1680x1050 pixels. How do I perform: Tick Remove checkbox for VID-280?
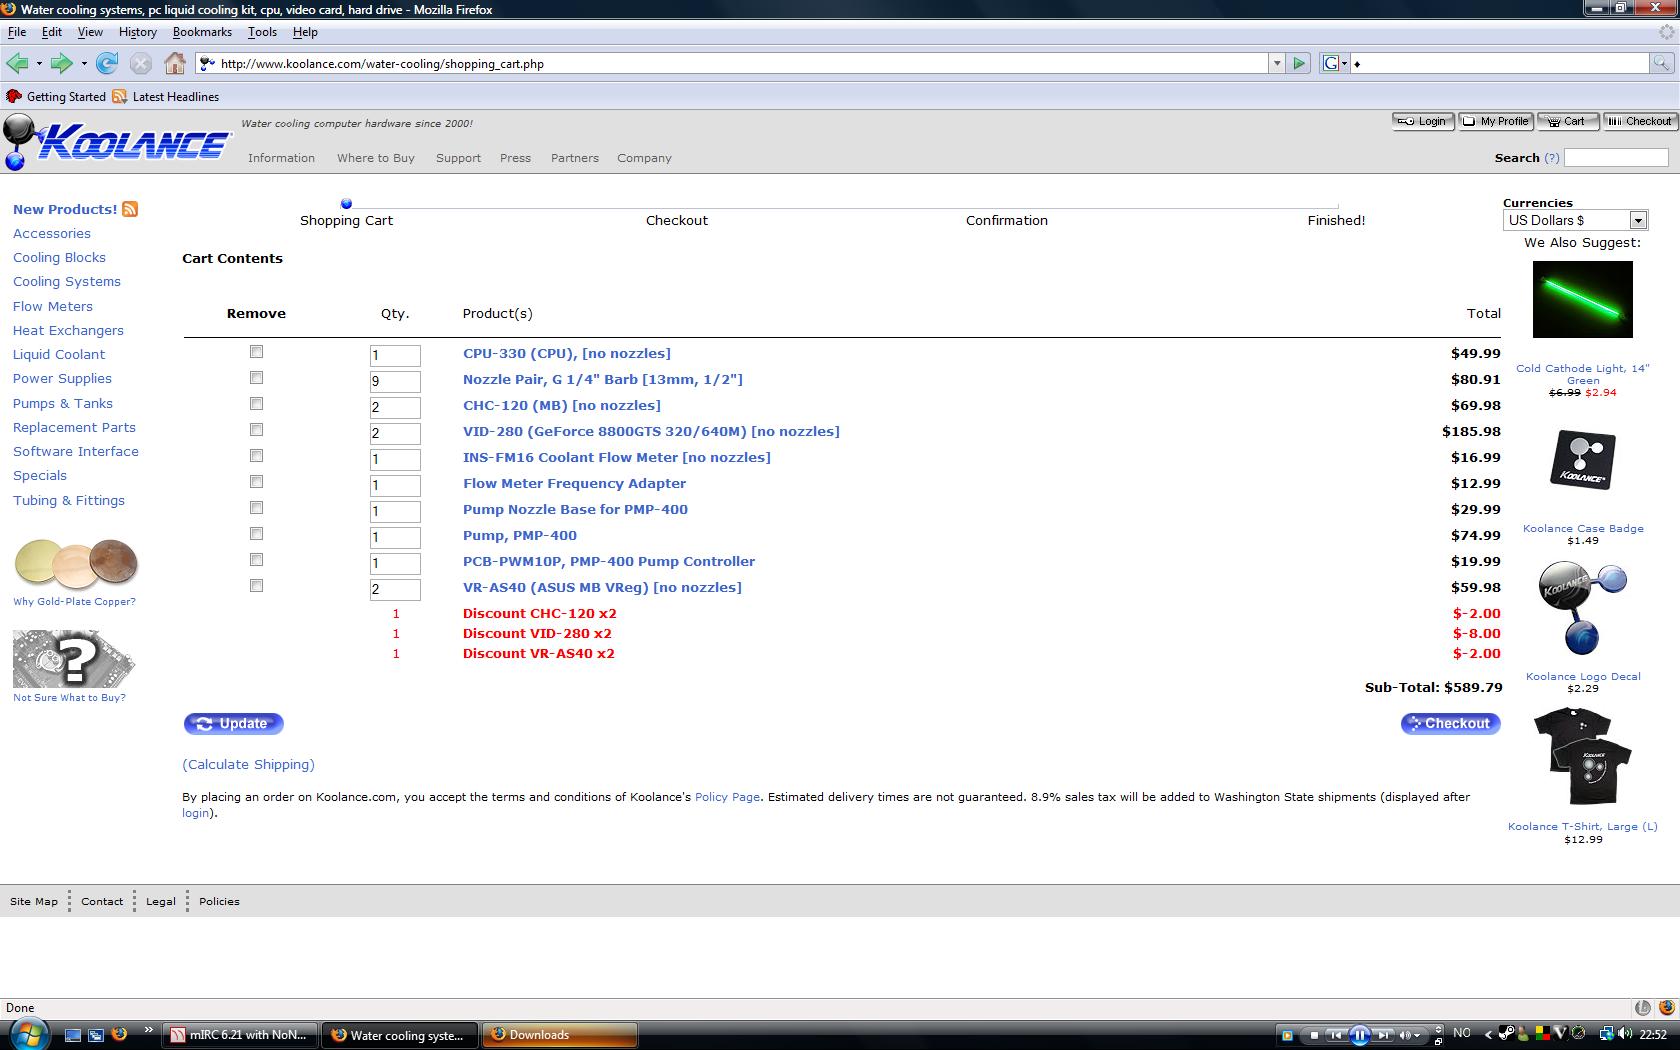click(x=256, y=430)
